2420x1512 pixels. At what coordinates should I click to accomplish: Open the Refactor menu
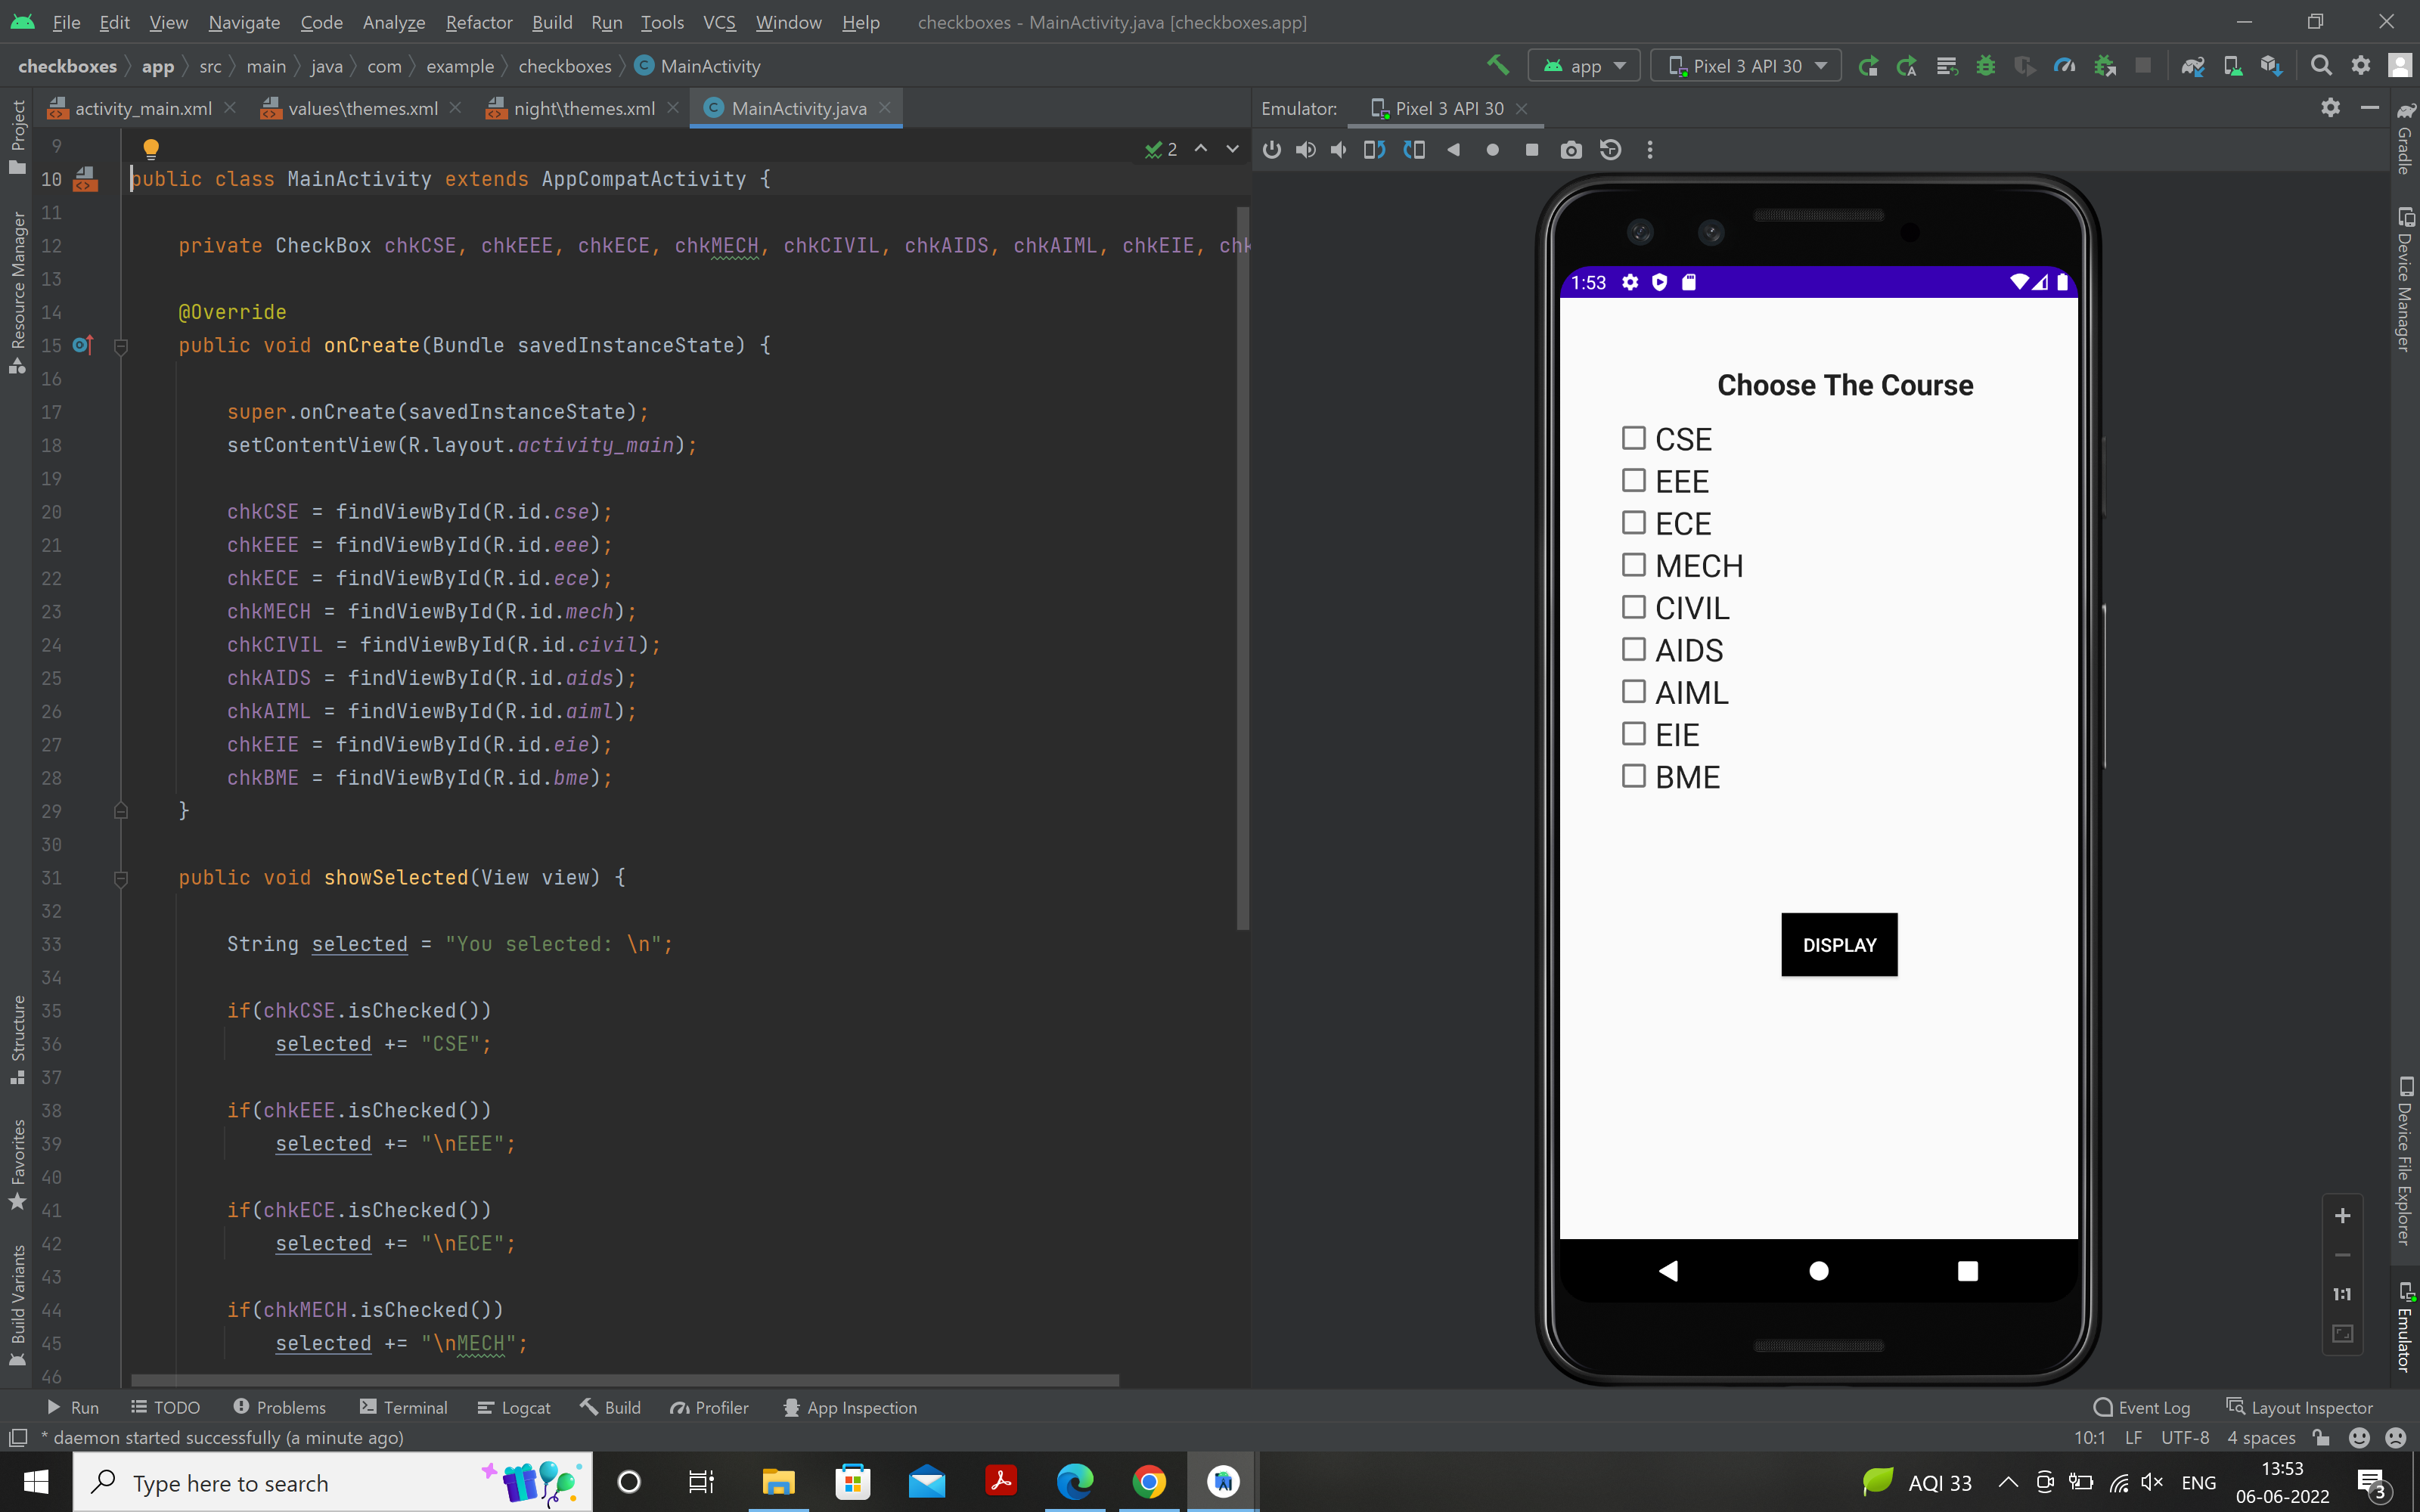coord(478,22)
